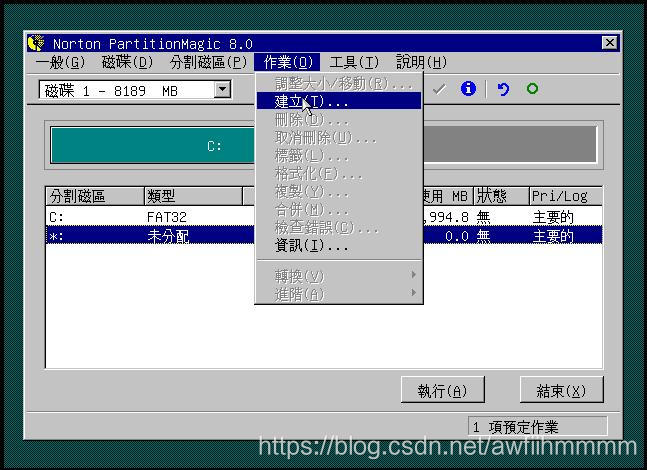Click the 類型 column header
The width and height of the screenshot is (647, 470).
(x=193, y=196)
